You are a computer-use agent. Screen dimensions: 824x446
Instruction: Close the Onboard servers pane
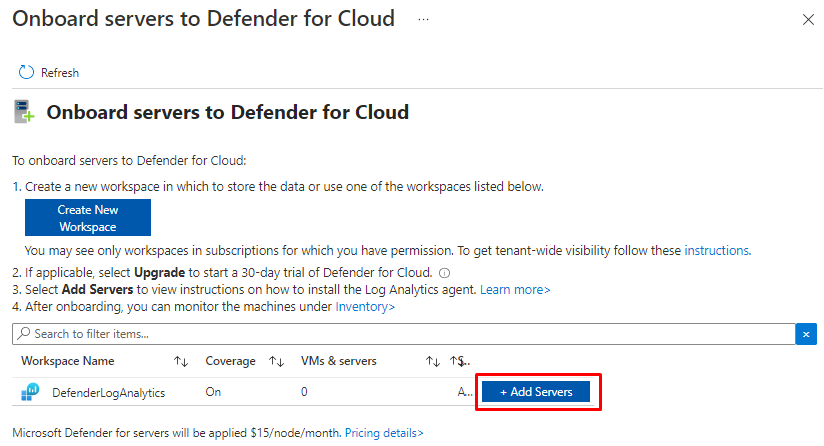(808, 19)
